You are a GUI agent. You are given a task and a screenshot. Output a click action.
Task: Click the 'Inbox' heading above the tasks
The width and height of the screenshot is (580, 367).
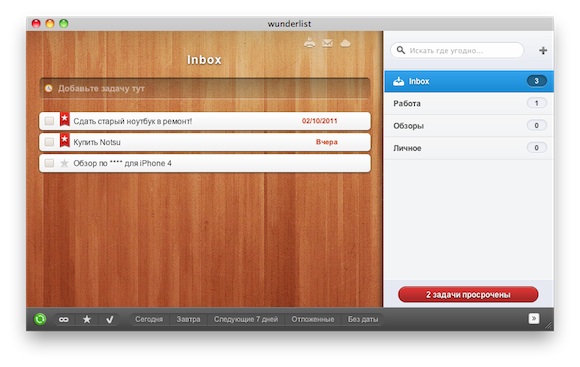[x=204, y=60]
